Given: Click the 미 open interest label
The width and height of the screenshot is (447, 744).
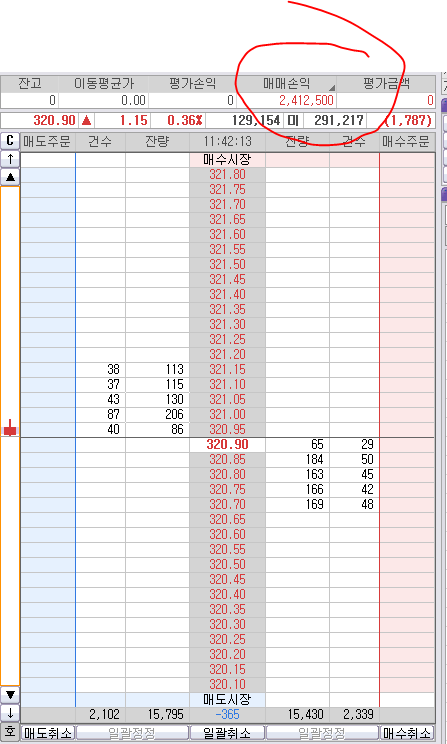Looking at the screenshot, I should [293, 120].
